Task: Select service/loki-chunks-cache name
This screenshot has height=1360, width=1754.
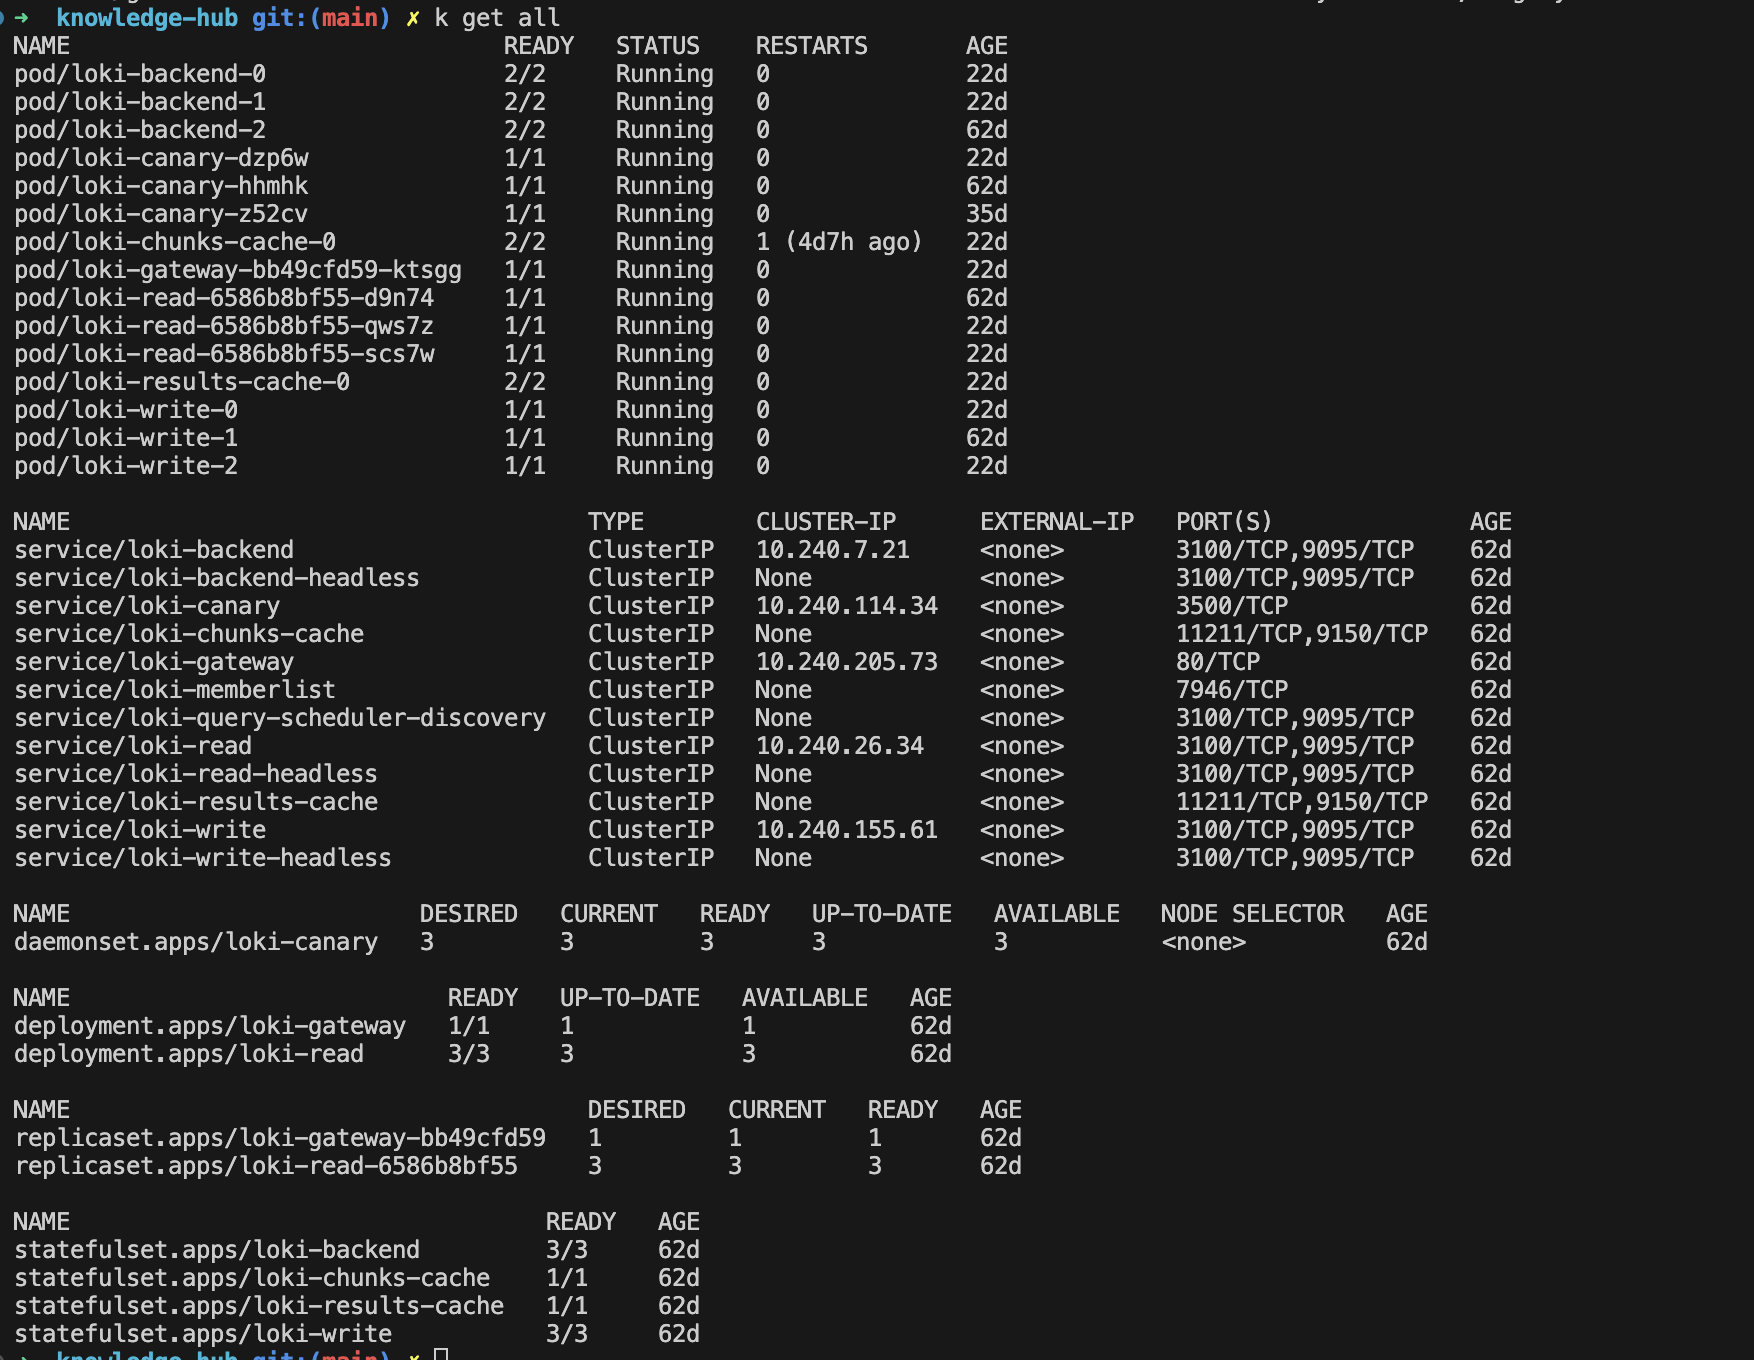Action: point(189,634)
